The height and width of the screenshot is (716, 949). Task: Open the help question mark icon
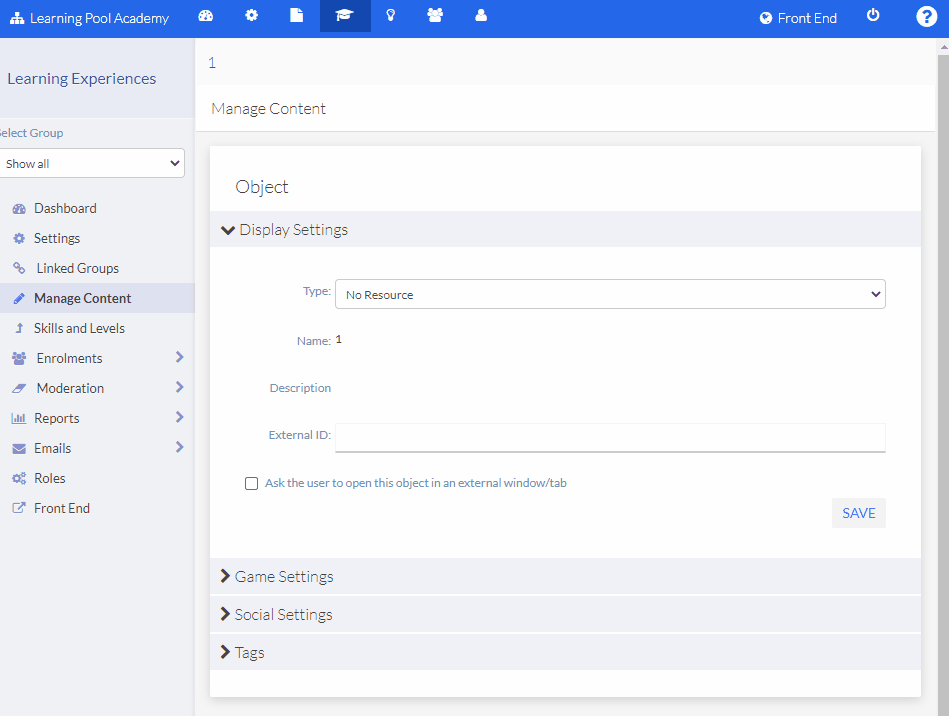click(926, 16)
